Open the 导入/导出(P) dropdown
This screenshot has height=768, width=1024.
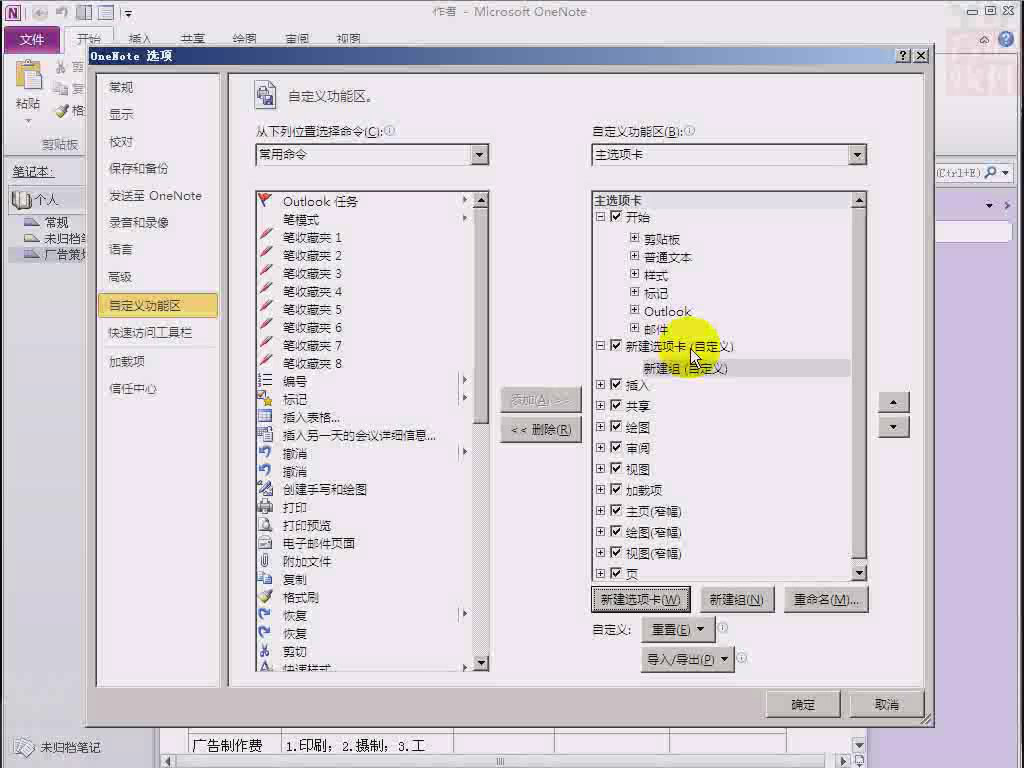[687, 660]
